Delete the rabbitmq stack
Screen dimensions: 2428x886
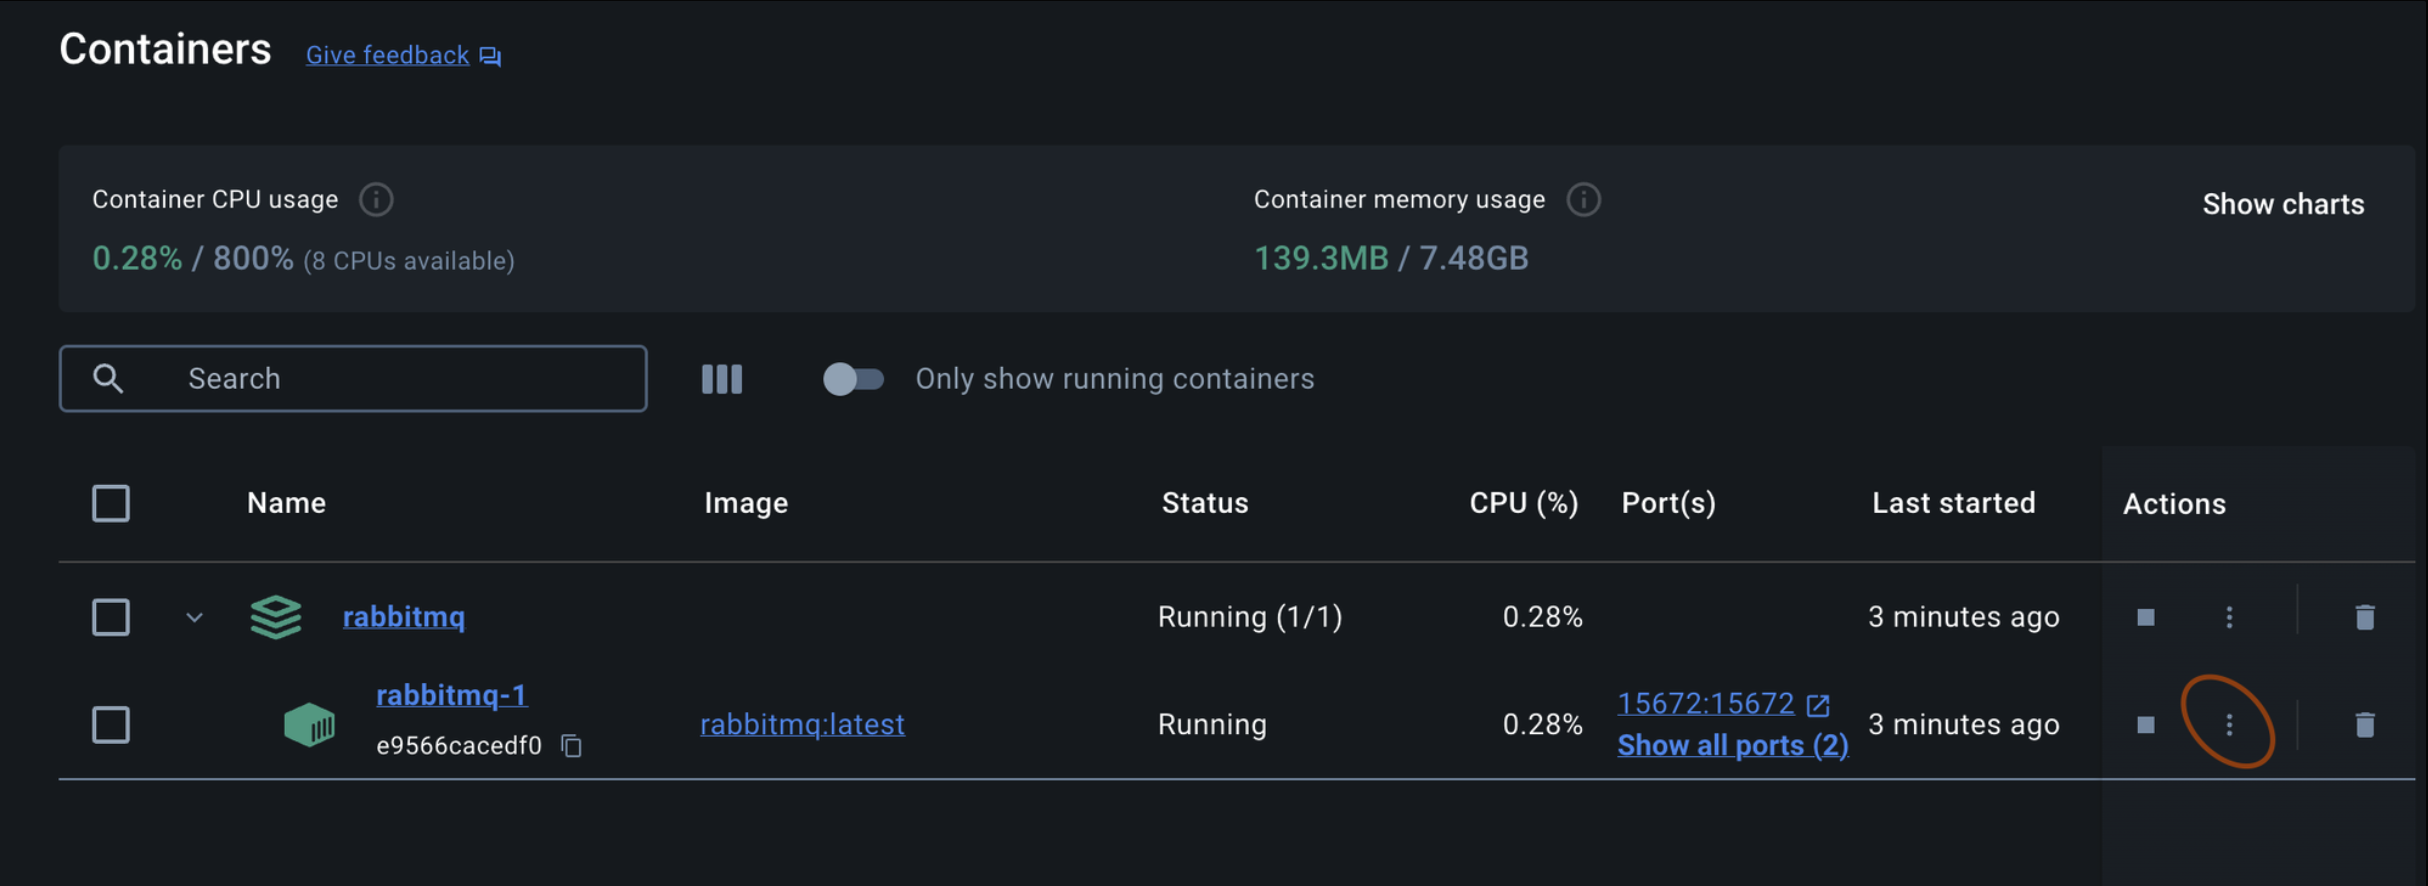point(2364,617)
